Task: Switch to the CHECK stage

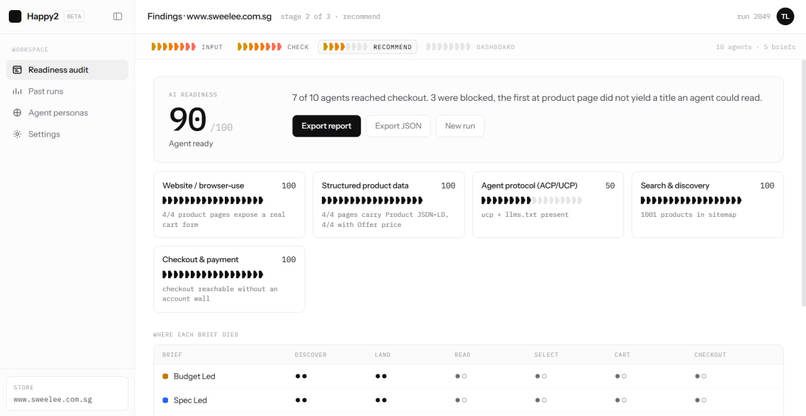Action: [x=273, y=47]
